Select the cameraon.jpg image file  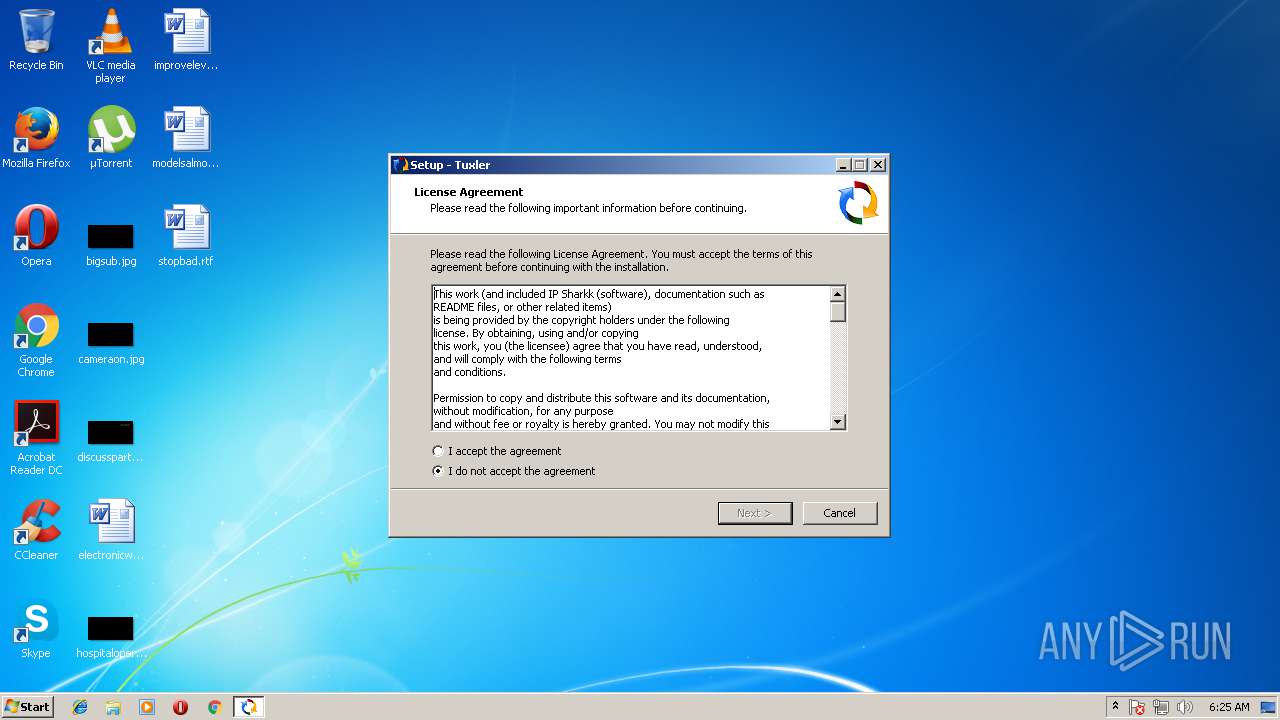coord(111,343)
